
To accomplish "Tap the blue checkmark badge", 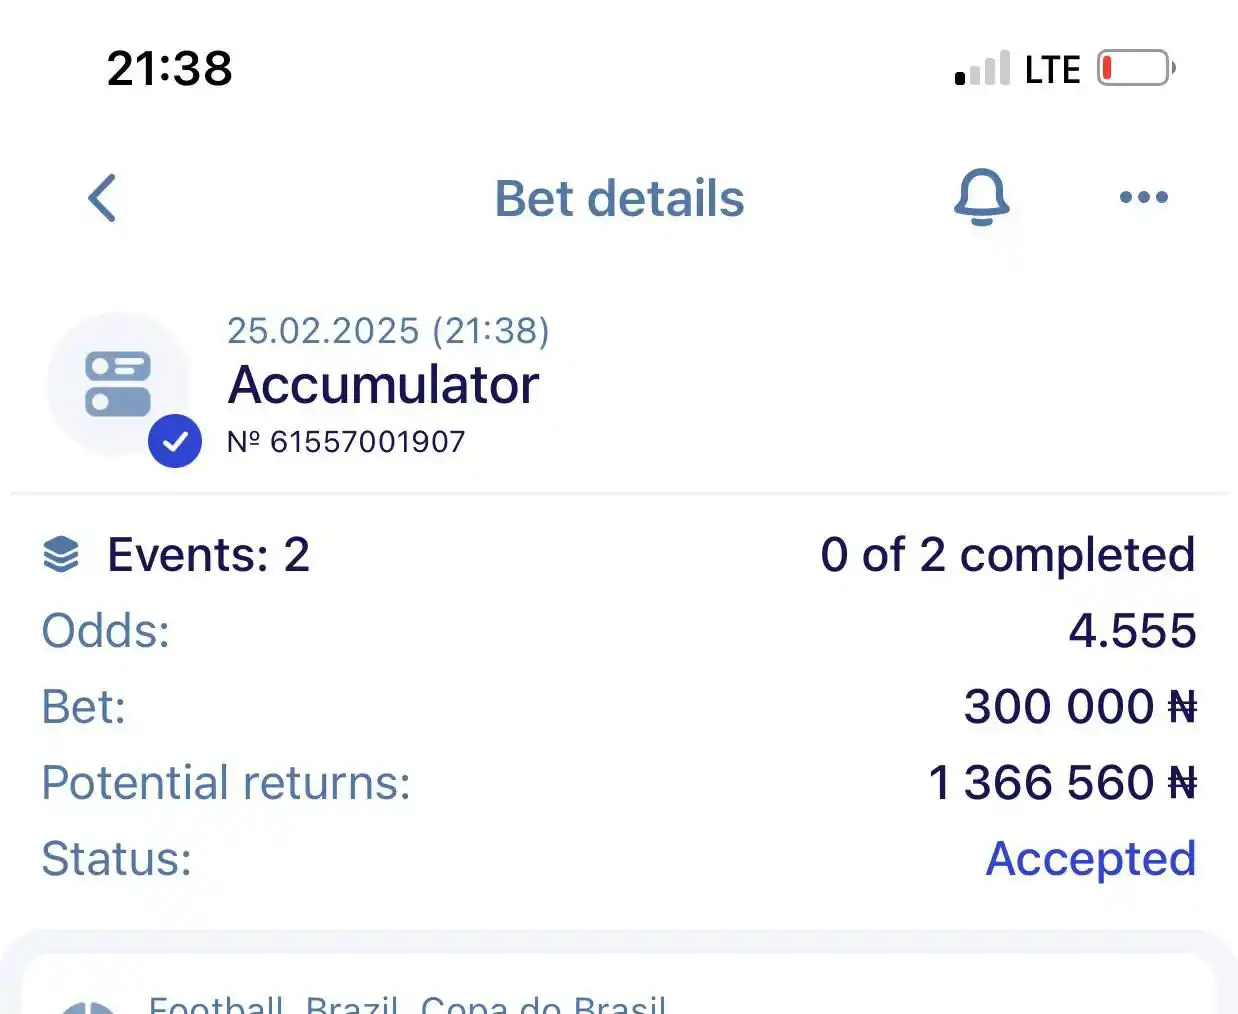I will point(175,441).
